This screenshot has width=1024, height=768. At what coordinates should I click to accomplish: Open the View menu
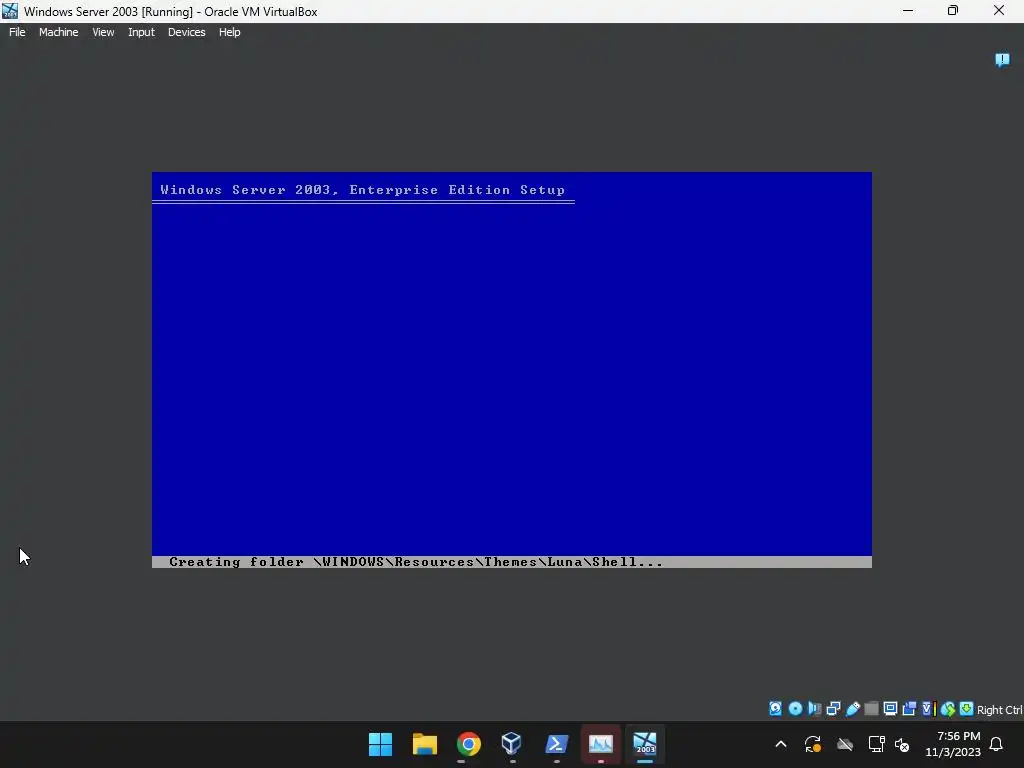tap(103, 32)
